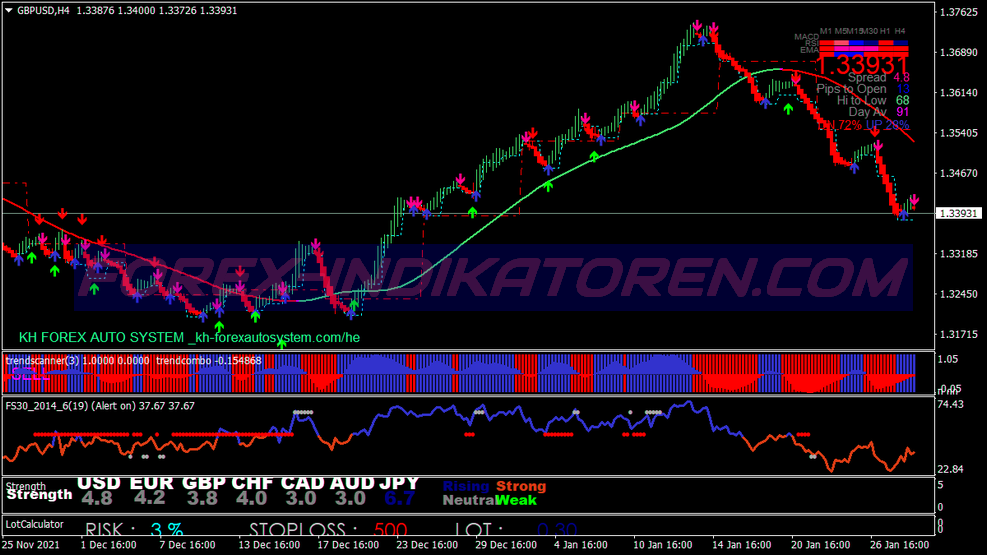Click the 13 Dec 16:00 time label
This screenshot has width=987, height=555.
point(269,545)
